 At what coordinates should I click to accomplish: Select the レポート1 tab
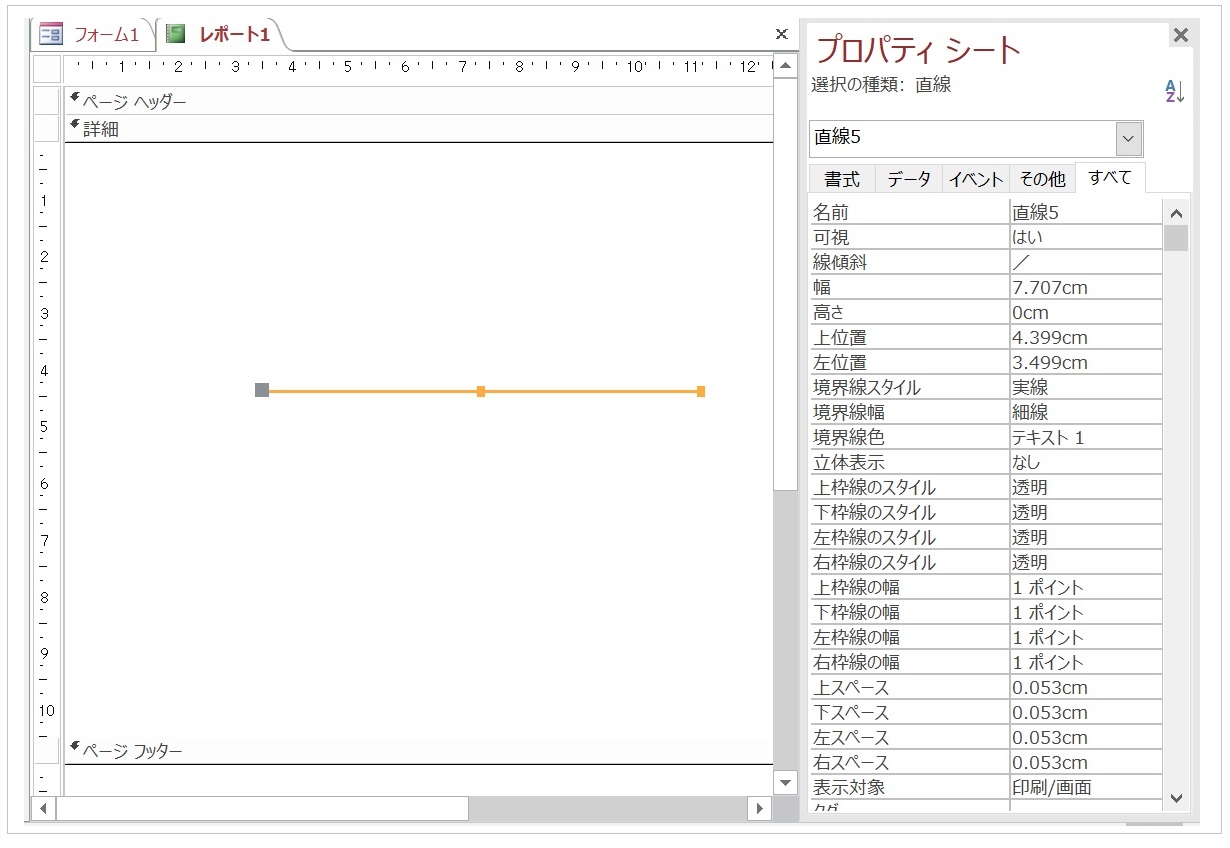coord(222,35)
